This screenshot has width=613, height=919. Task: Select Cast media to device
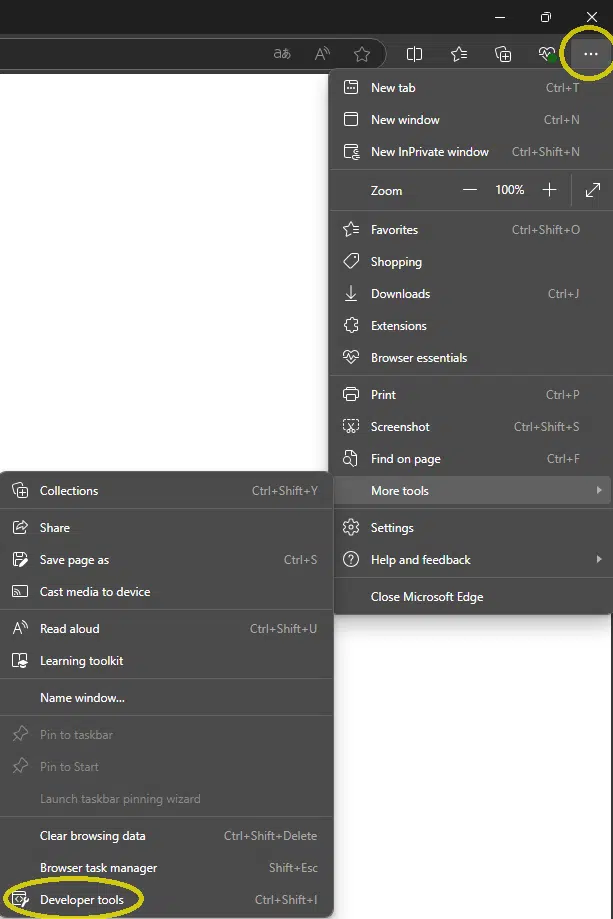(x=95, y=592)
